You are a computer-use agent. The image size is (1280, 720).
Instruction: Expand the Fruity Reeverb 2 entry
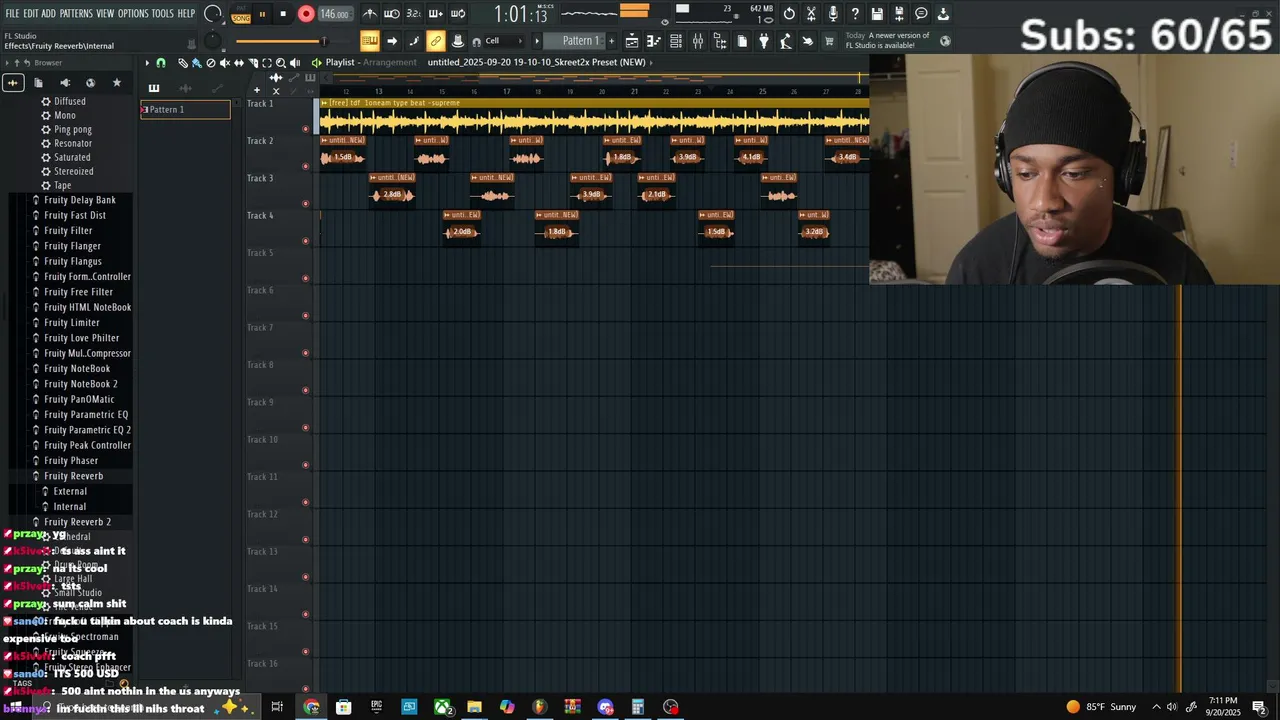77,522
